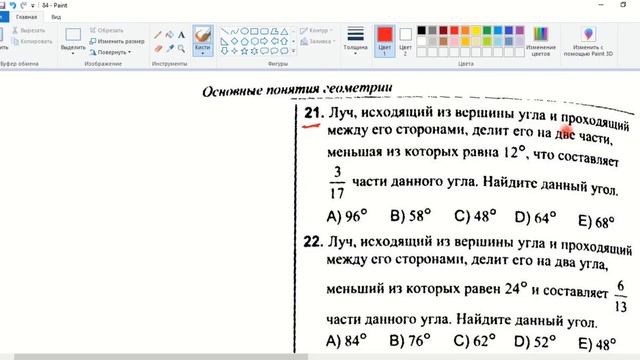This screenshot has width=640, height=360.
Task: Open the Повернуть rotate dropdown
Action: click(x=110, y=52)
